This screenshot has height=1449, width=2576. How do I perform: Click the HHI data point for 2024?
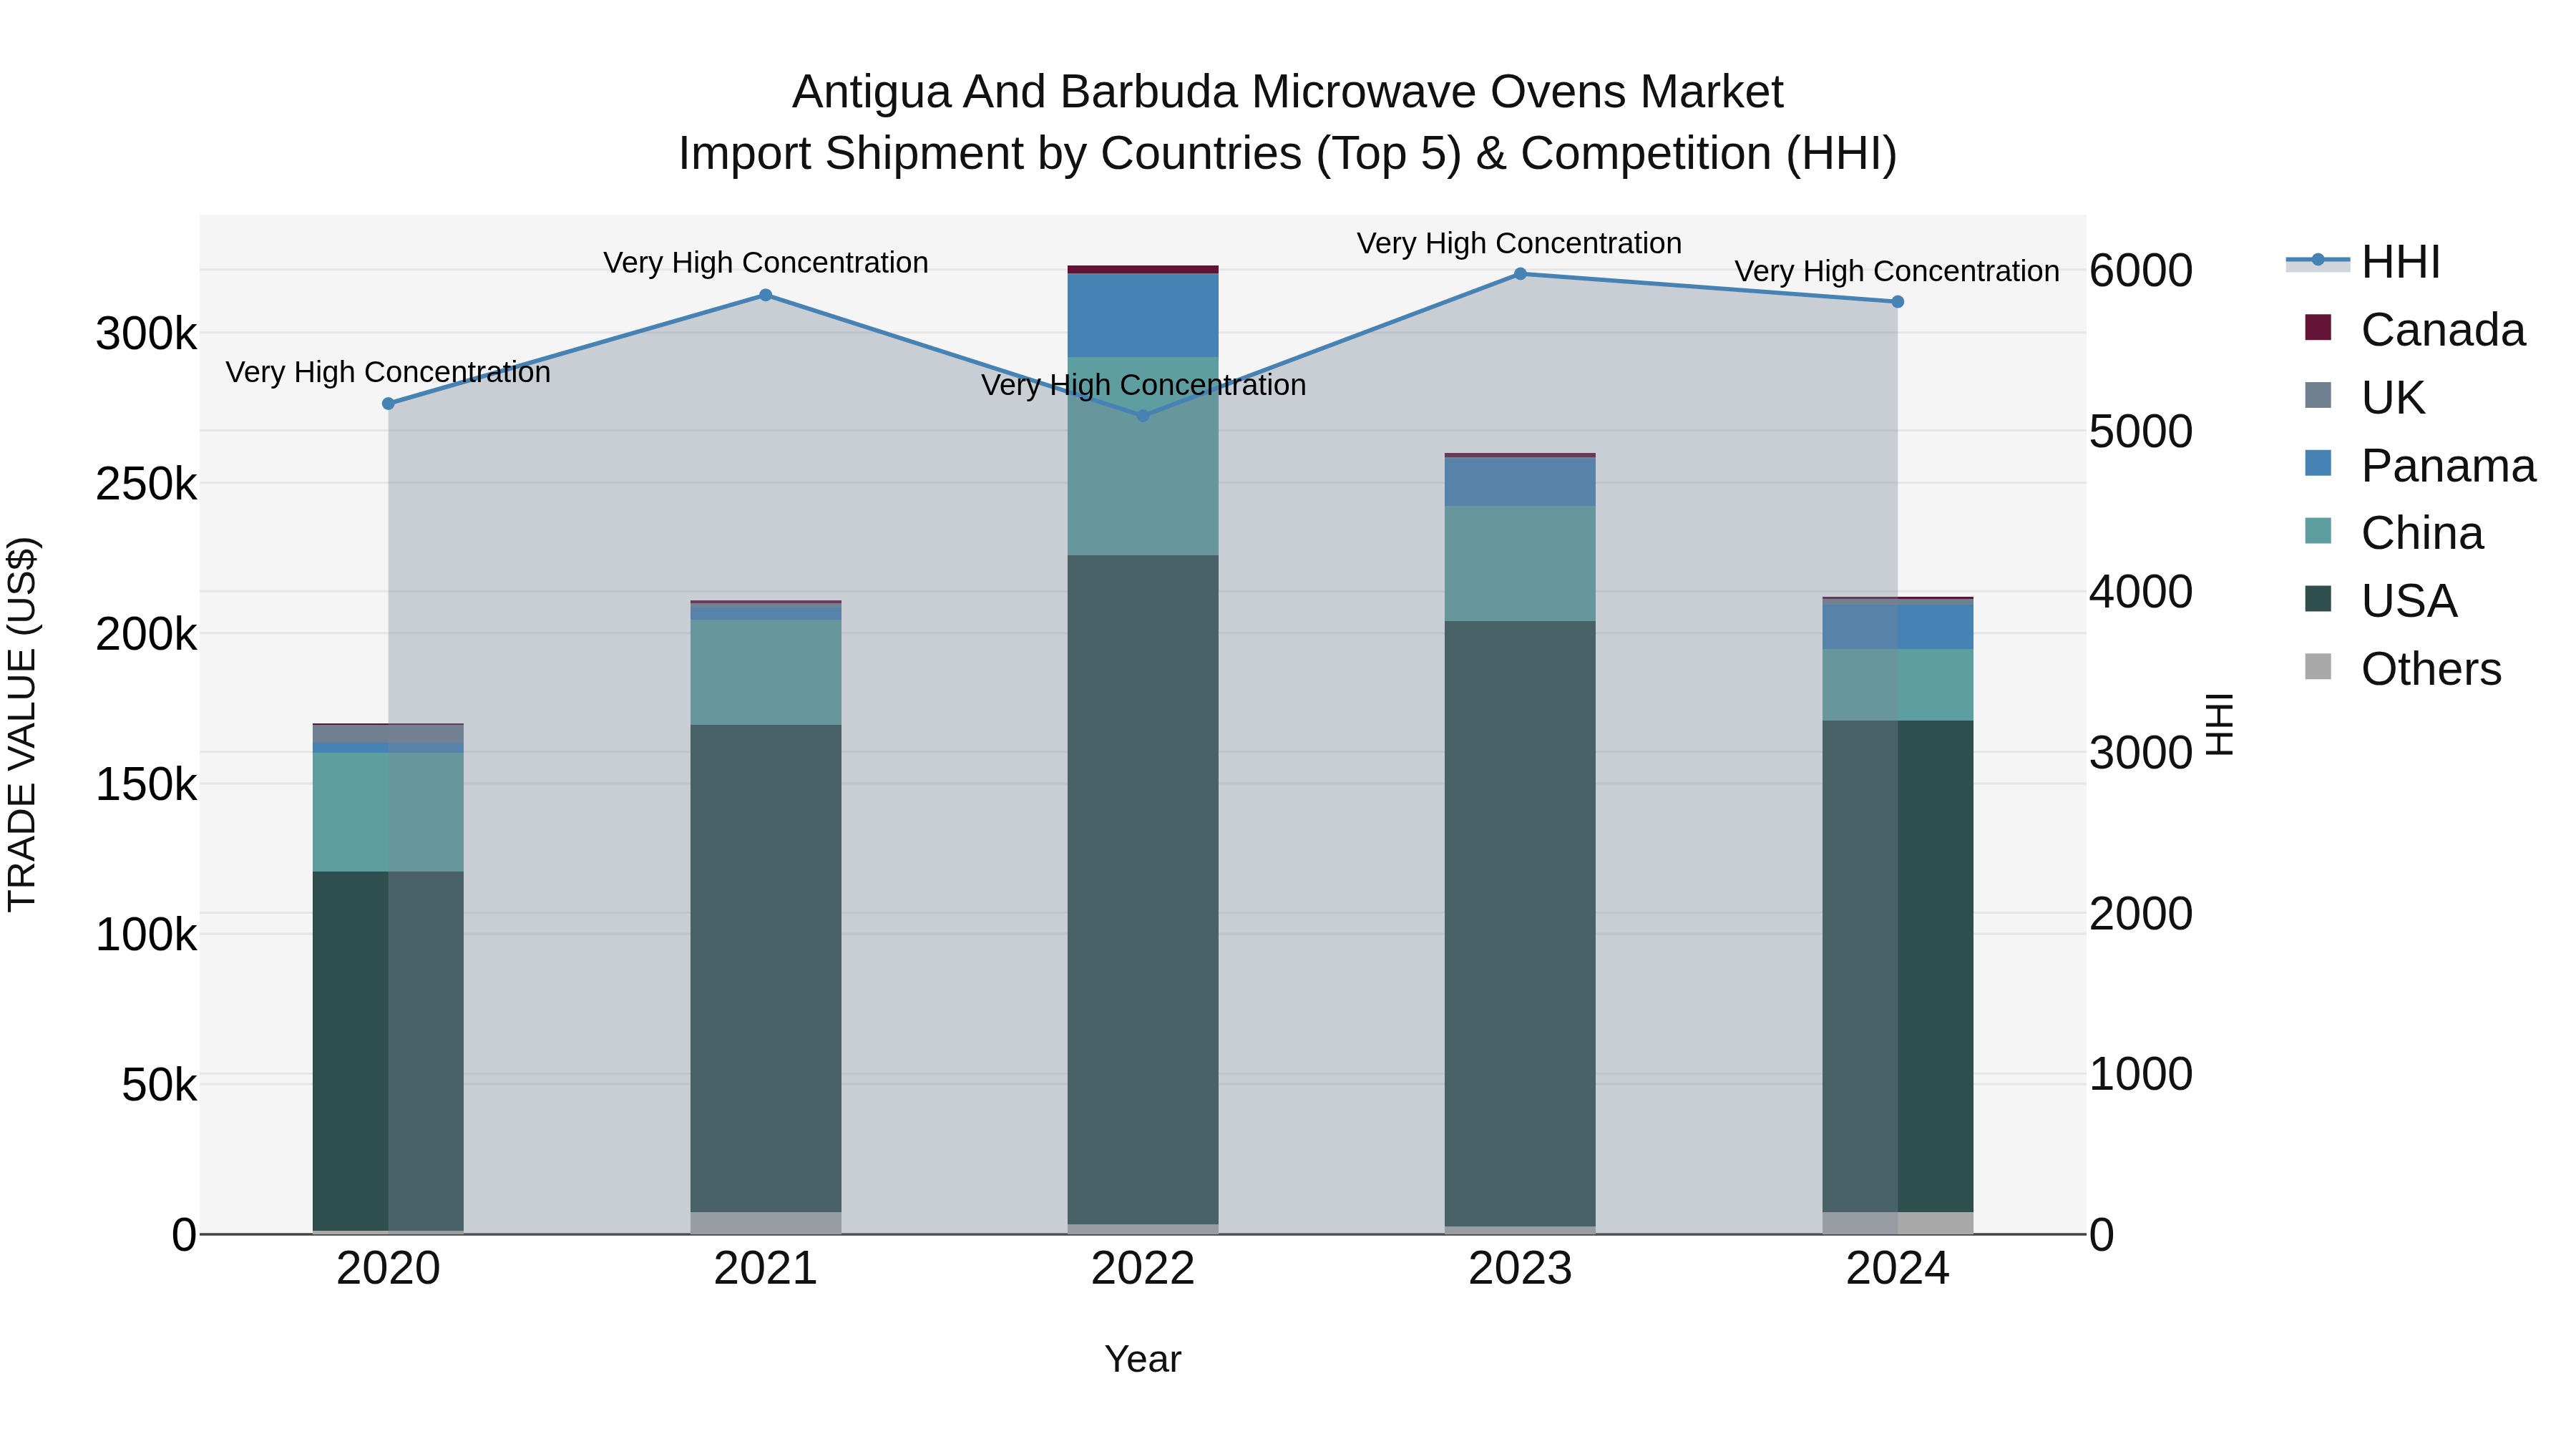pyautogui.click(x=1898, y=302)
